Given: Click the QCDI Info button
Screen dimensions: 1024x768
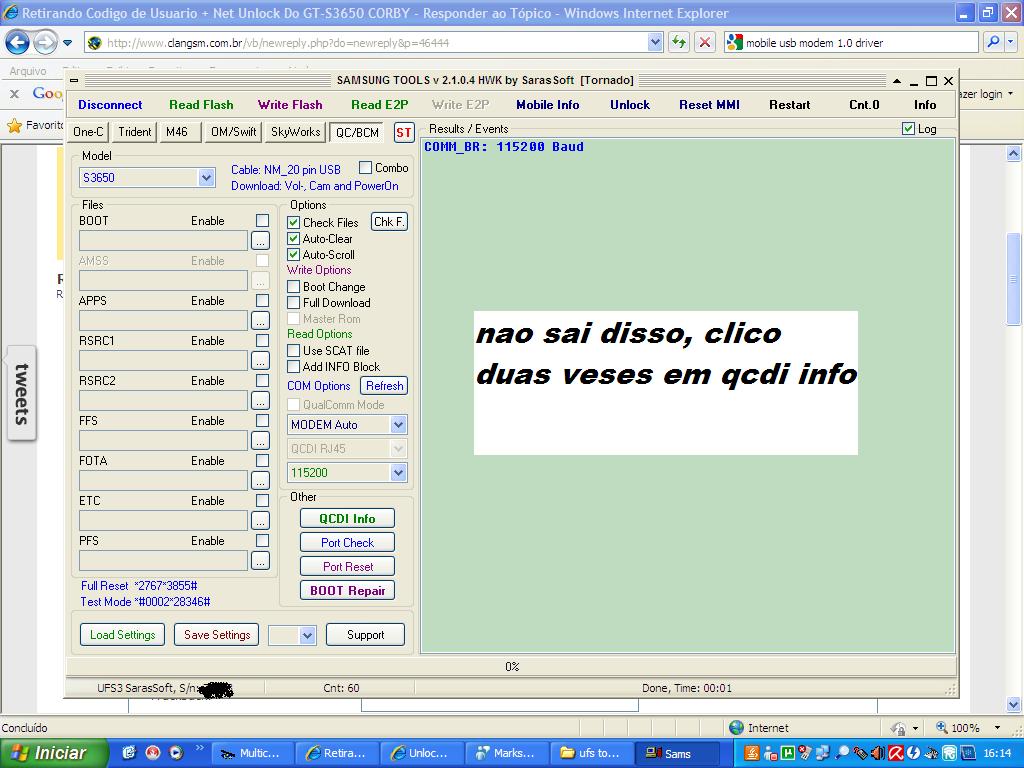Looking at the screenshot, I should point(347,519).
